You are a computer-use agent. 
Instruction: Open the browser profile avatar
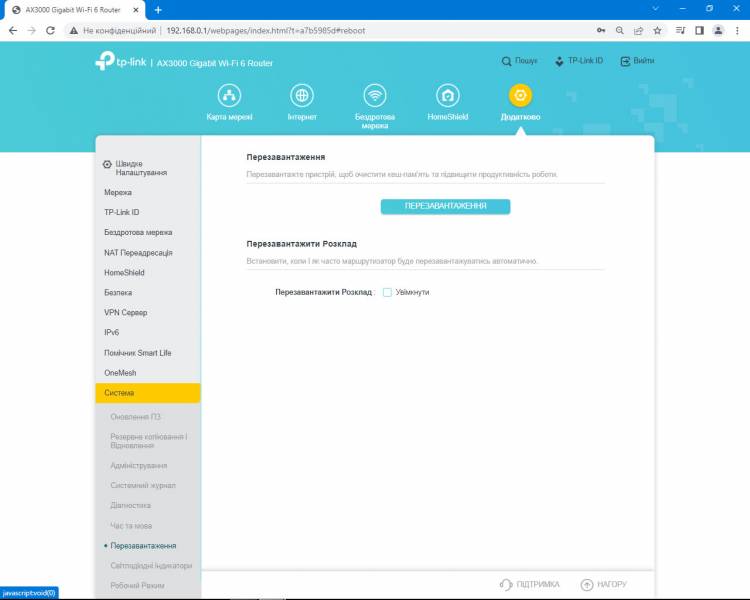point(718,31)
